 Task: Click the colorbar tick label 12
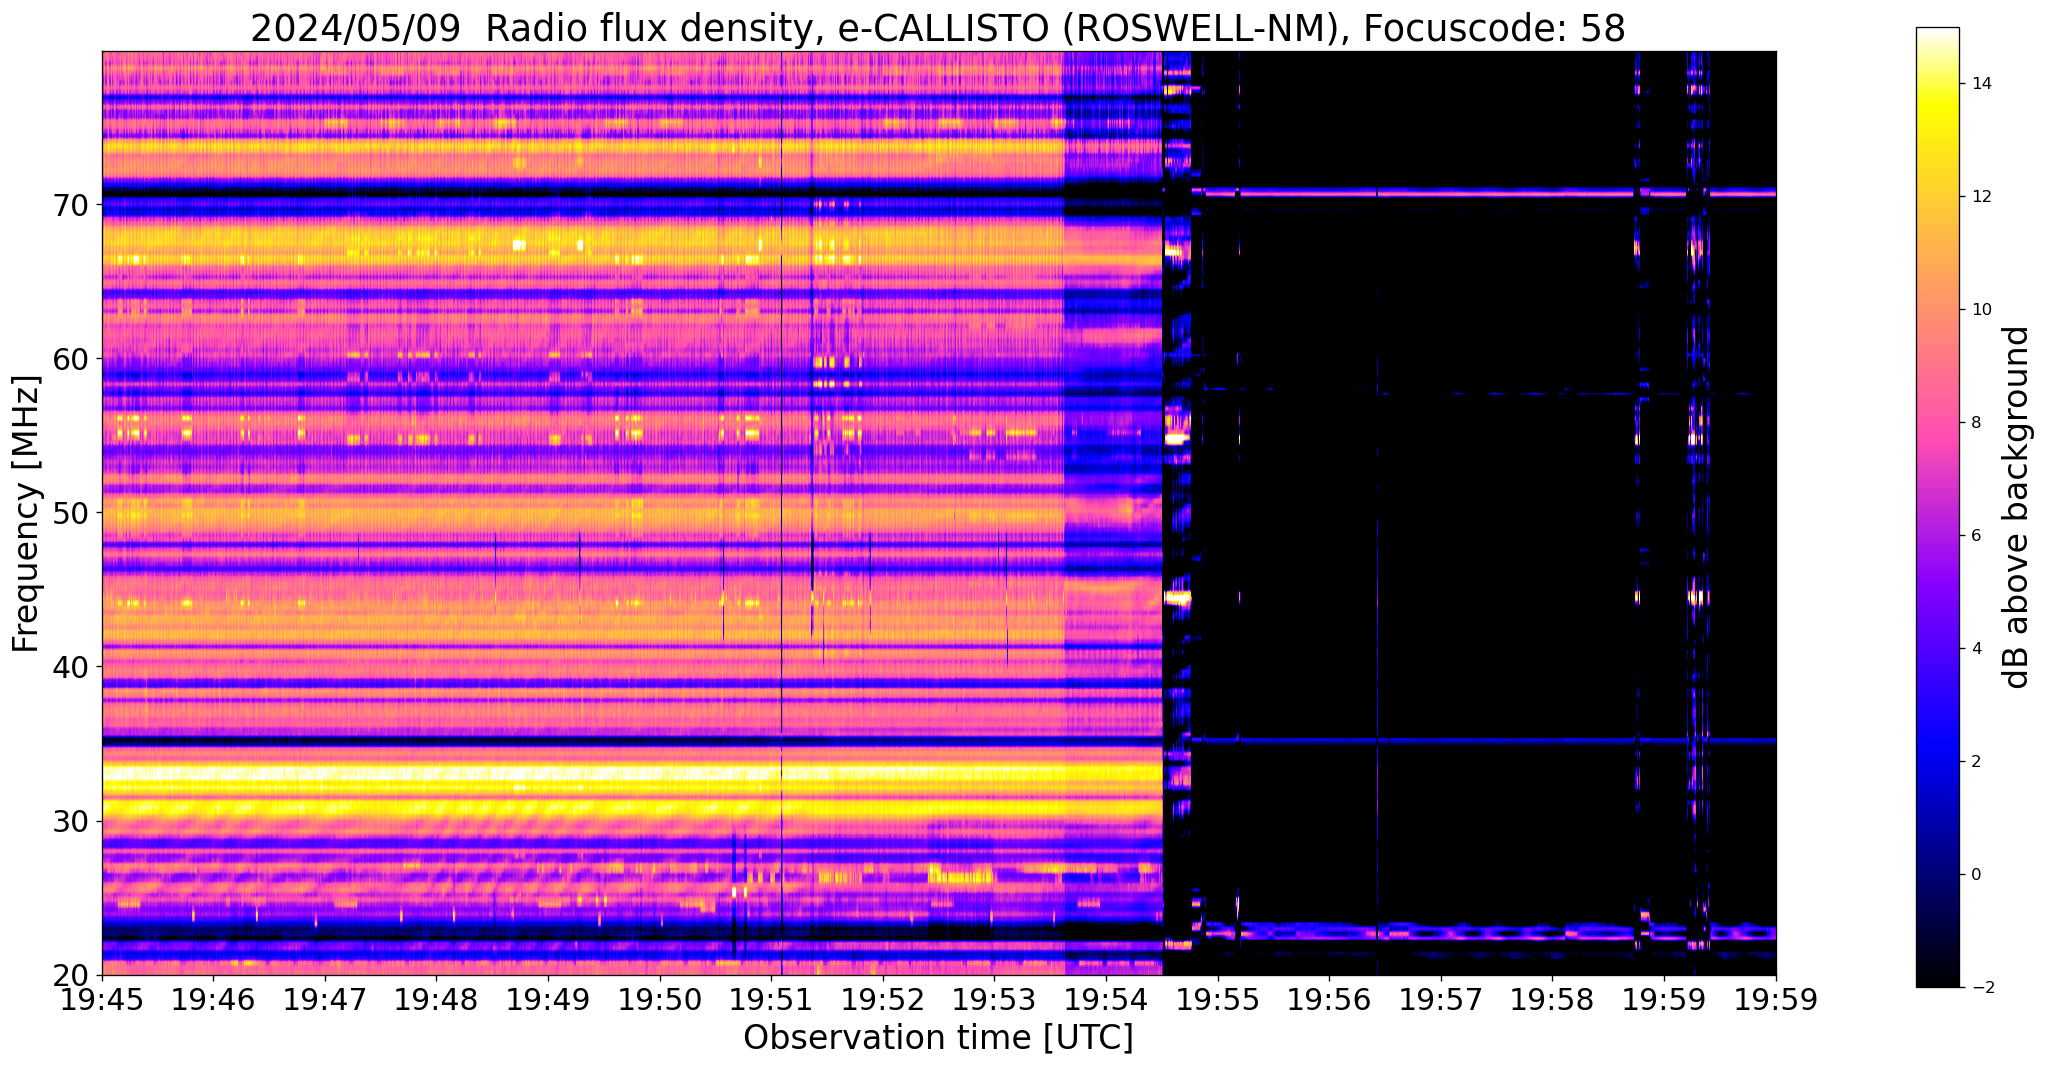click(x=1980, y=197)
